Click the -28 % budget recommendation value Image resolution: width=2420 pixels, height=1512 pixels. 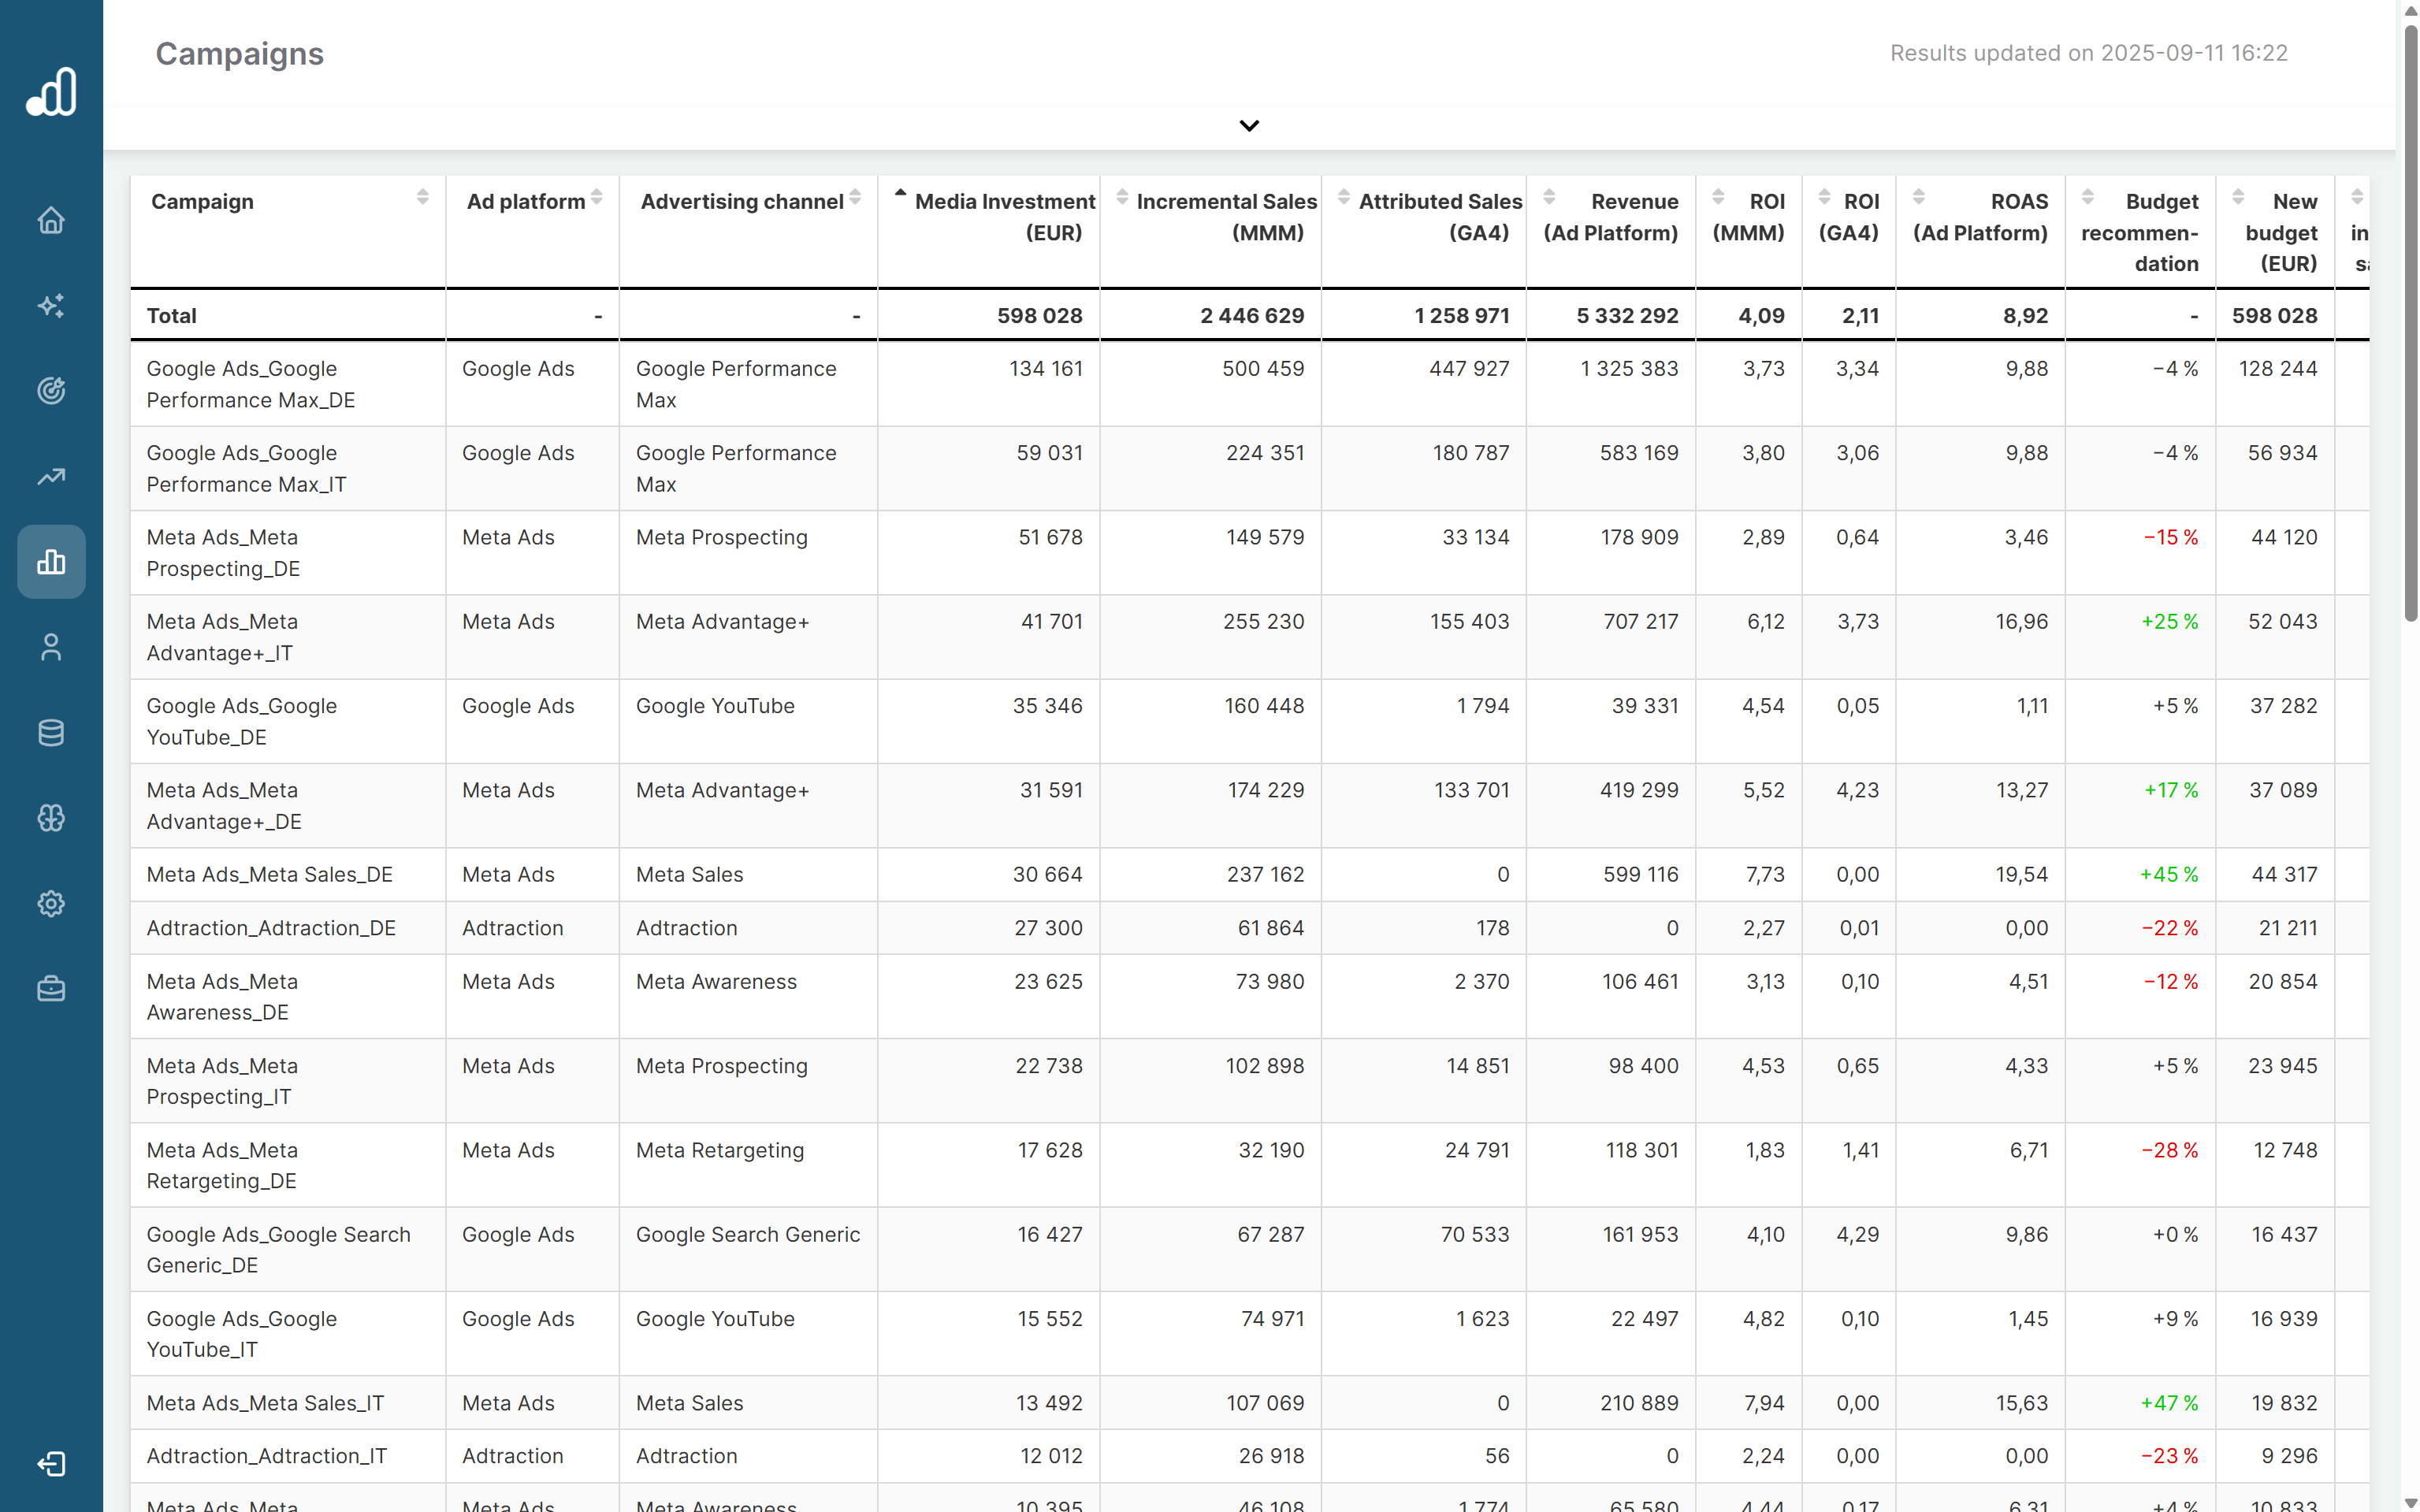click(2170, 1151)
